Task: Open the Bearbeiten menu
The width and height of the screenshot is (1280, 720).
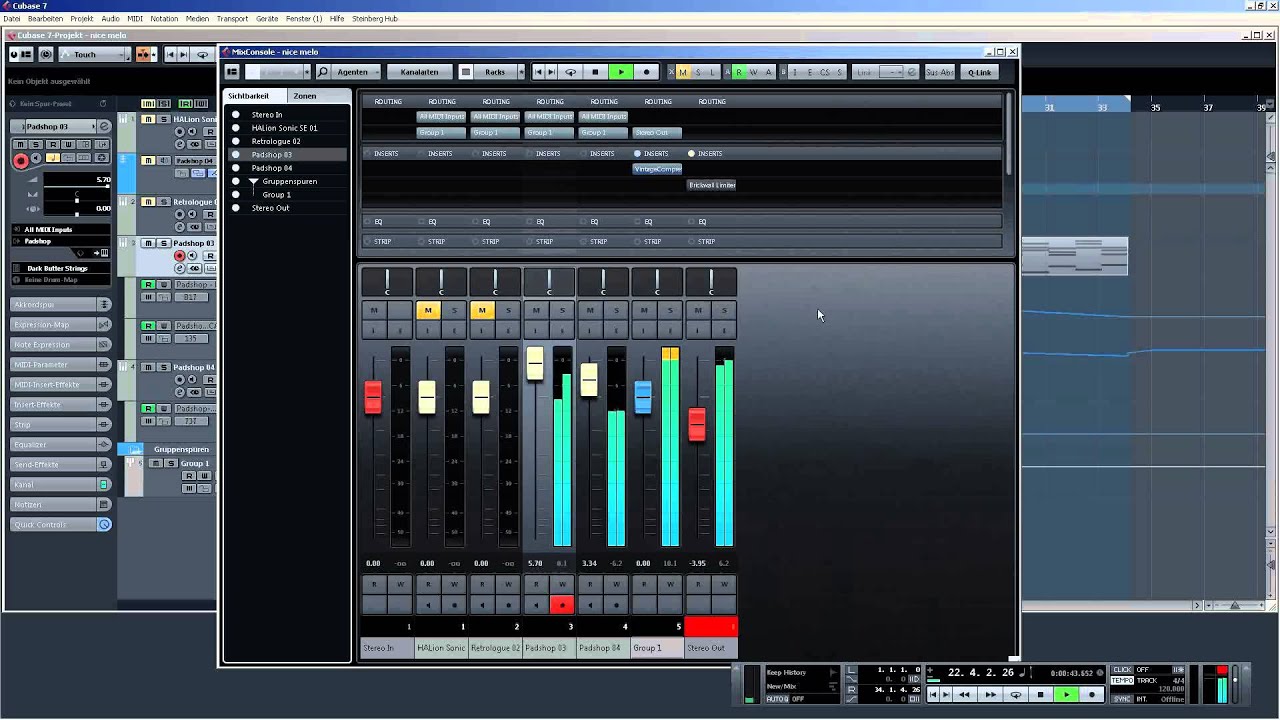Action: (45, 18)
